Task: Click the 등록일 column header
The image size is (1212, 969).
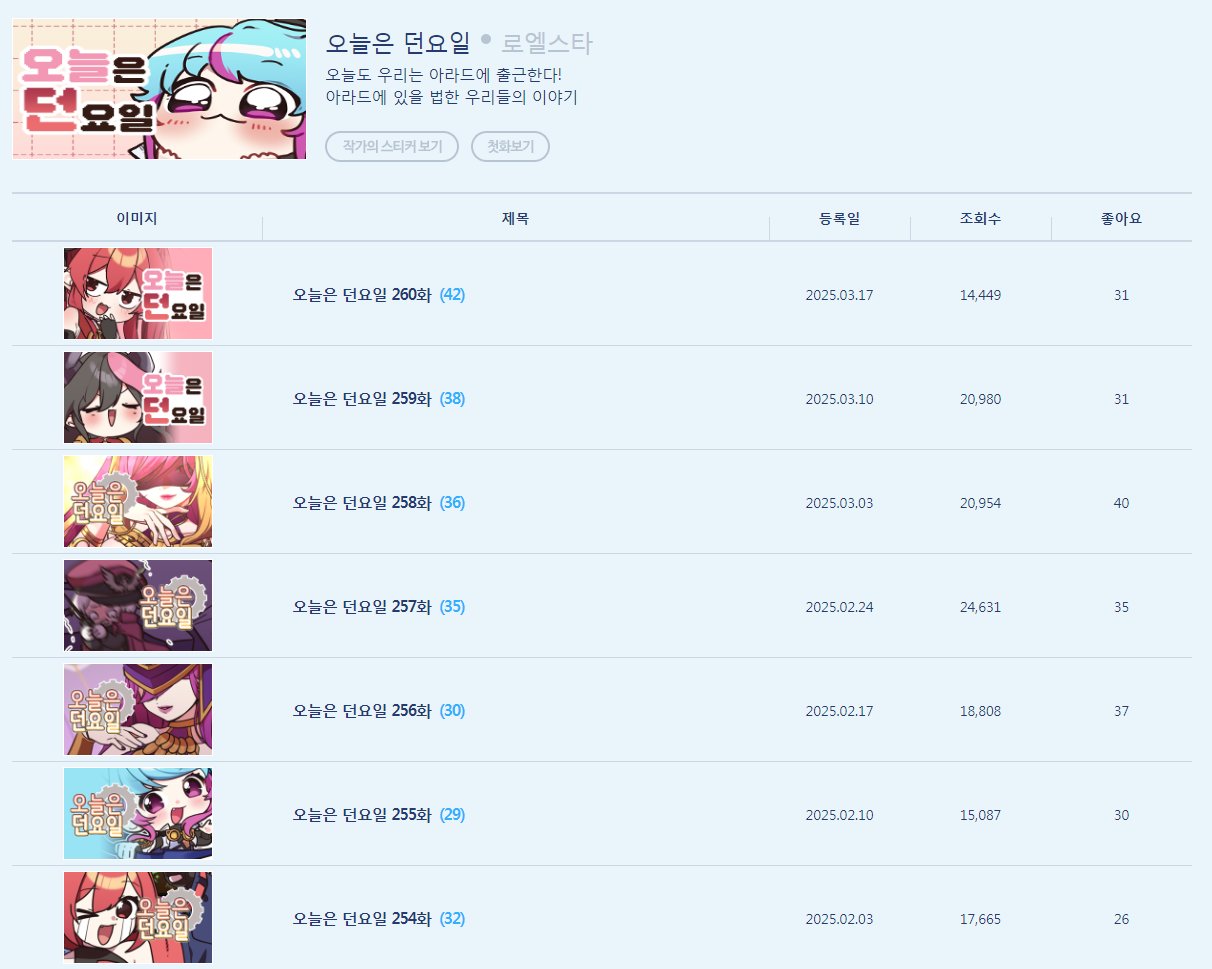Action: pyautogui.click(x=839, y=219)
